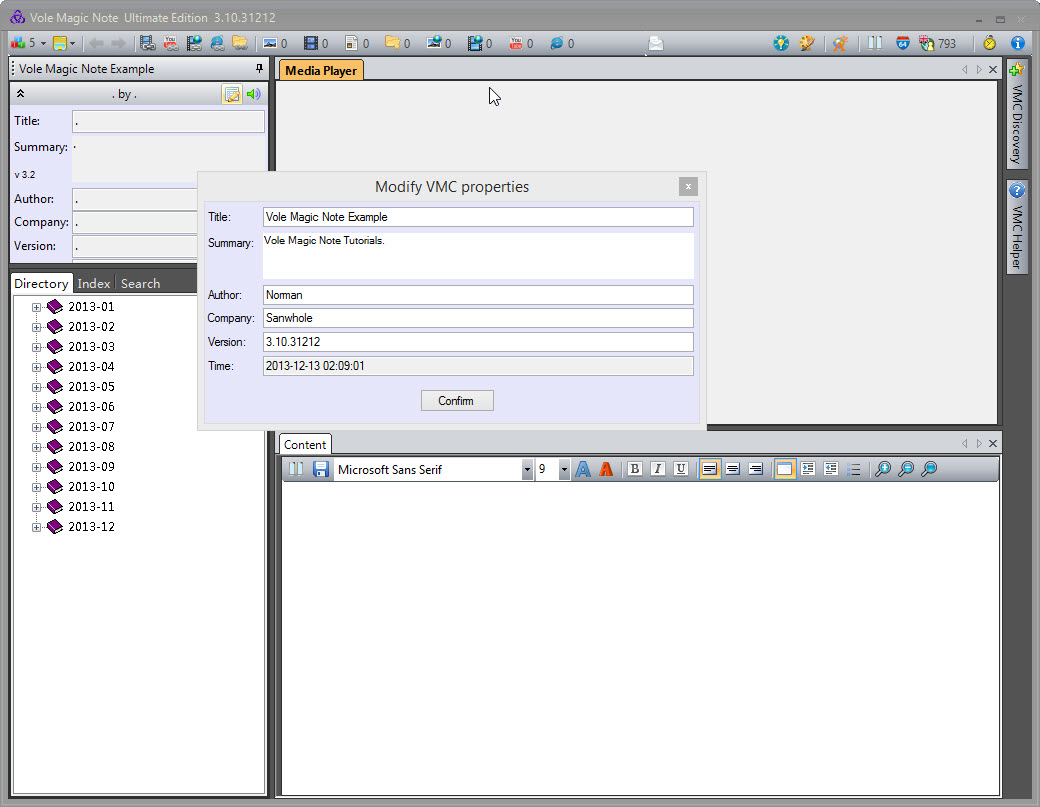The width and height of the screenshot is (1040, 807).
Task: Click the film strip video count icon
Action: pyautogui.click(x=310, y=43)
